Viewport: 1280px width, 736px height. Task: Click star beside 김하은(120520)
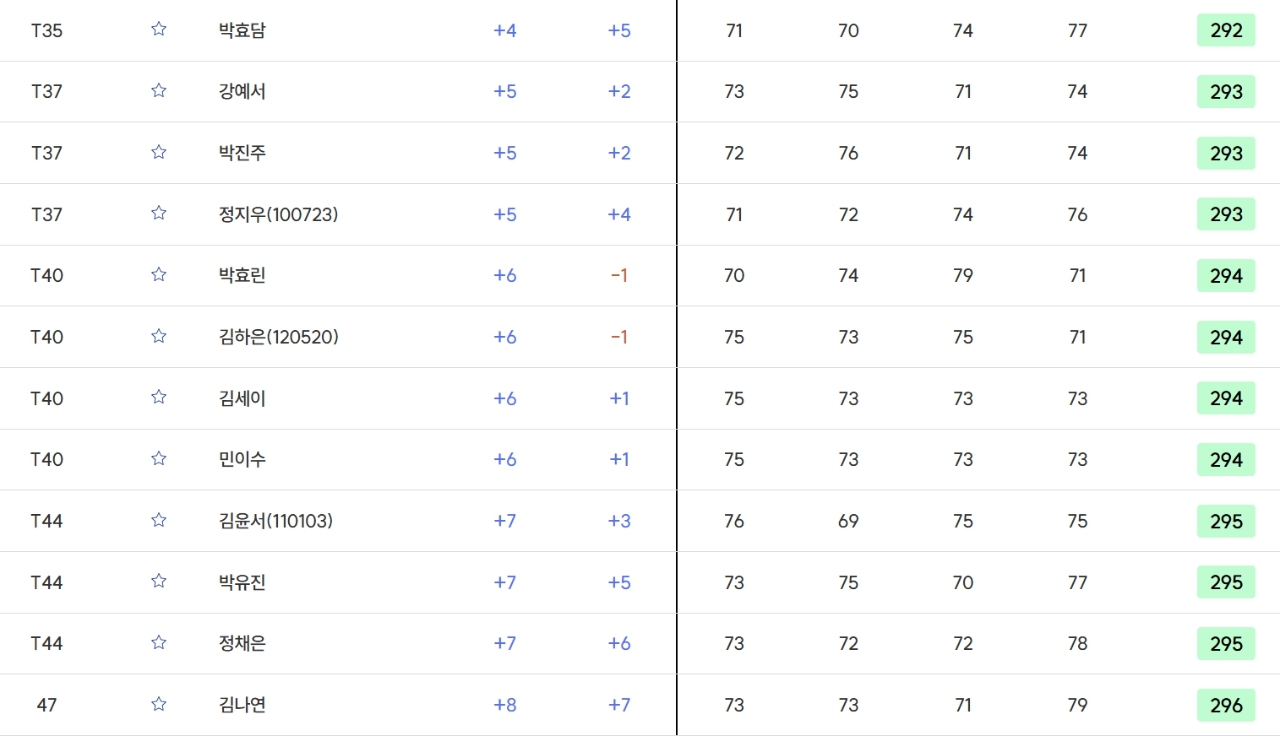158,336
